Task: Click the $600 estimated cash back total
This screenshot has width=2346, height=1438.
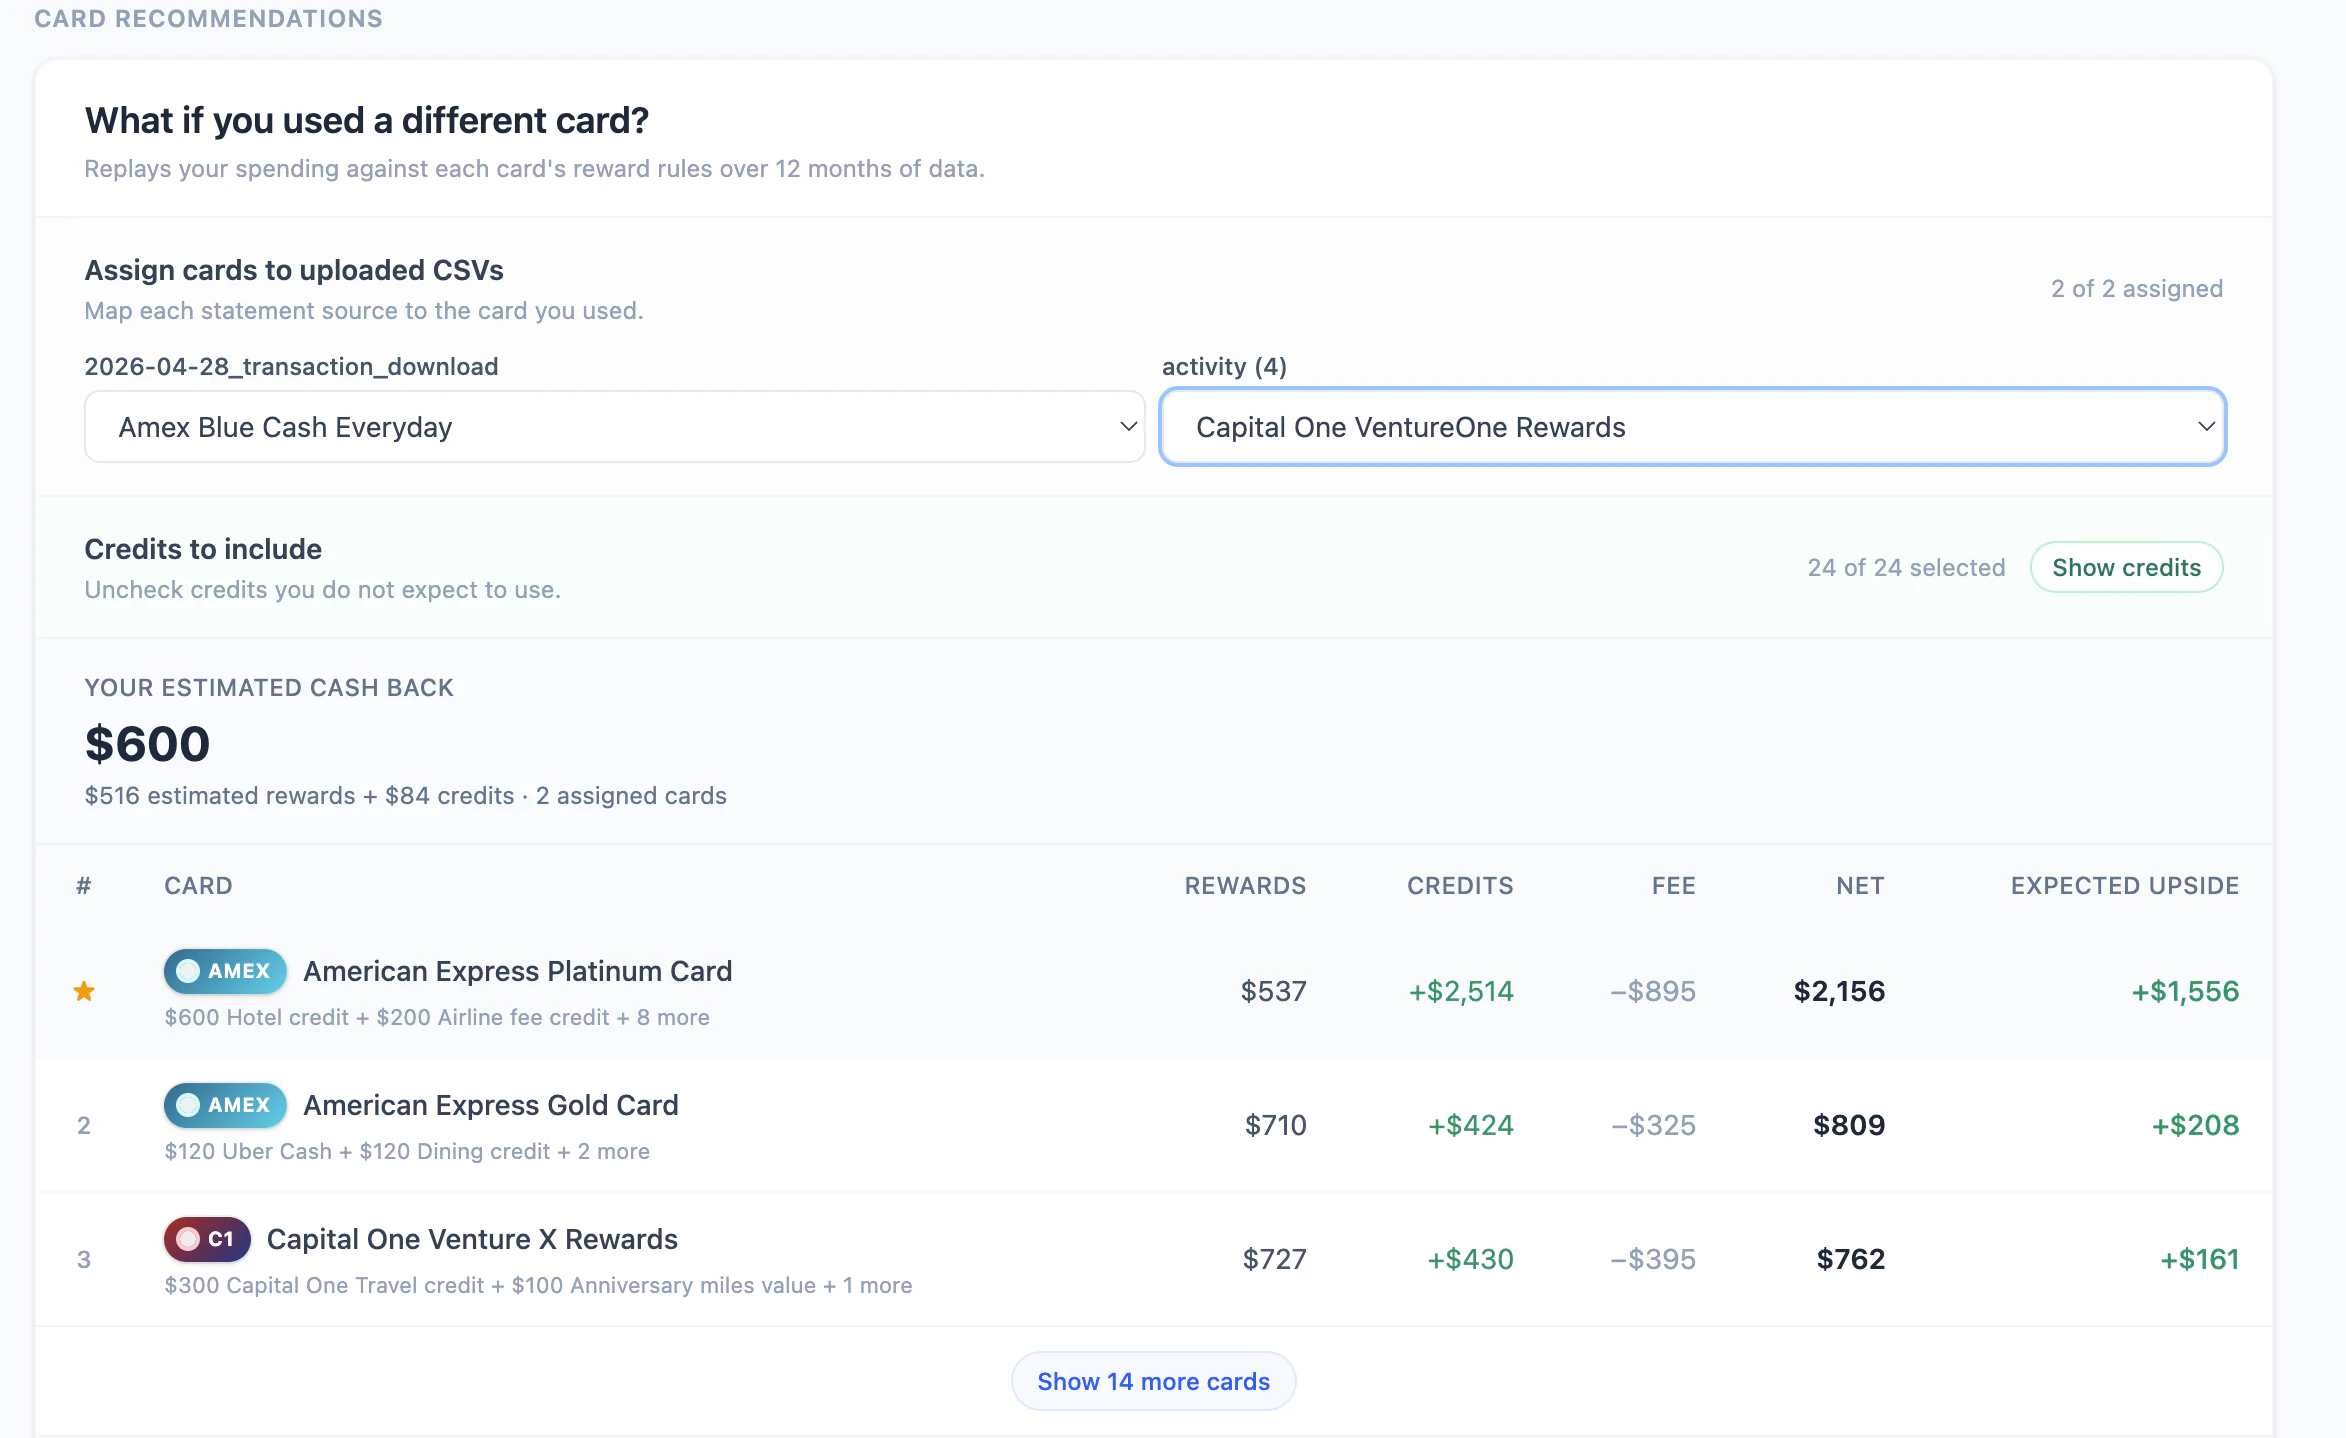Action: (x=147, y=744)
